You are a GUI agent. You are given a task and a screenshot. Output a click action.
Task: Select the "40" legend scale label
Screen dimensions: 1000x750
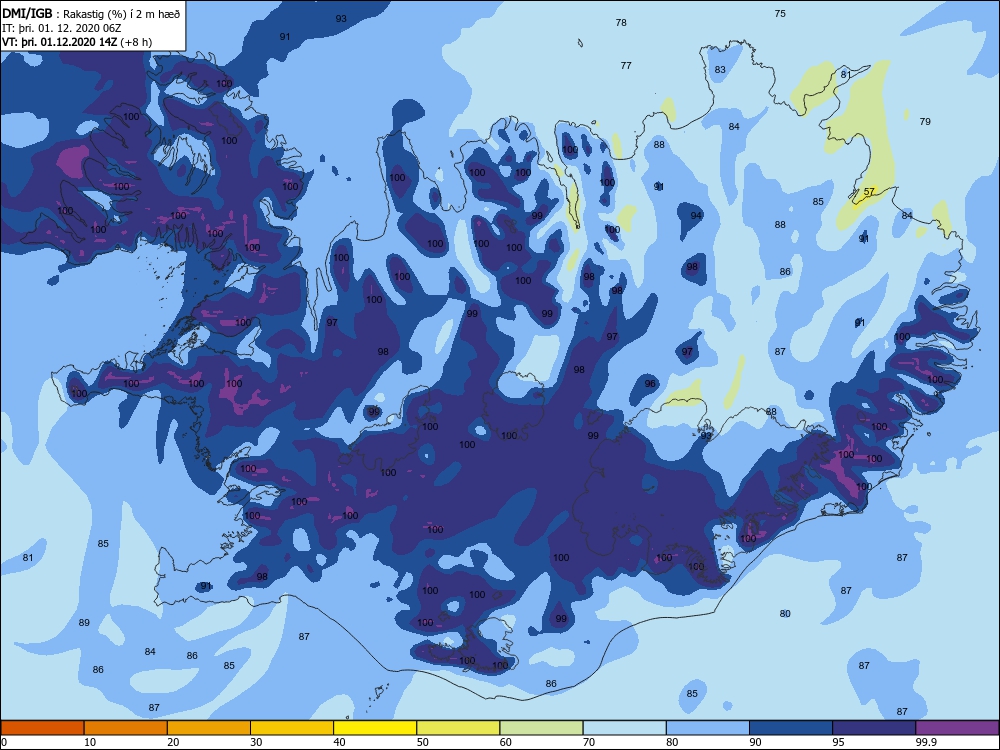(x=339, y=742)
